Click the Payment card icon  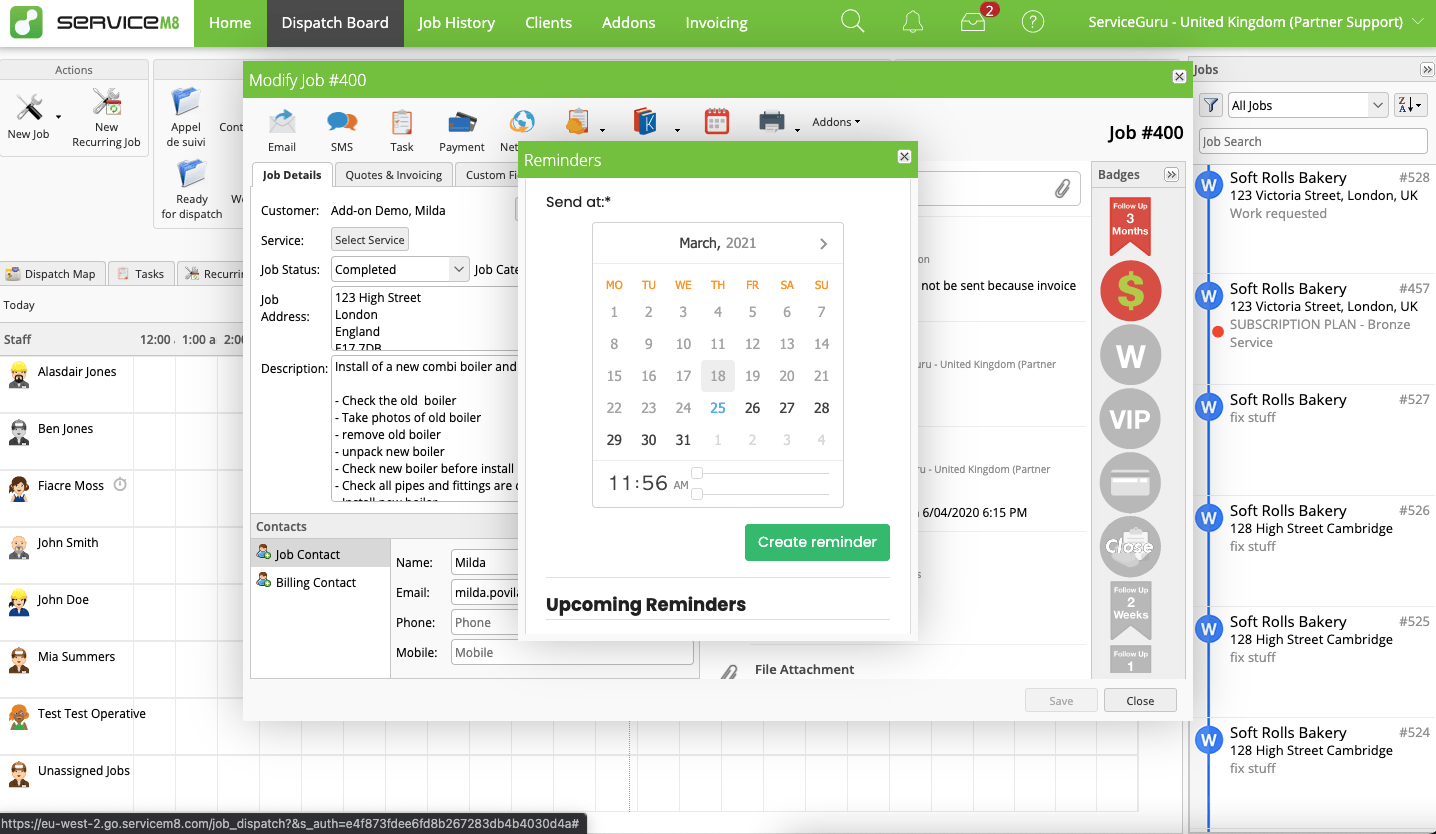461,123
